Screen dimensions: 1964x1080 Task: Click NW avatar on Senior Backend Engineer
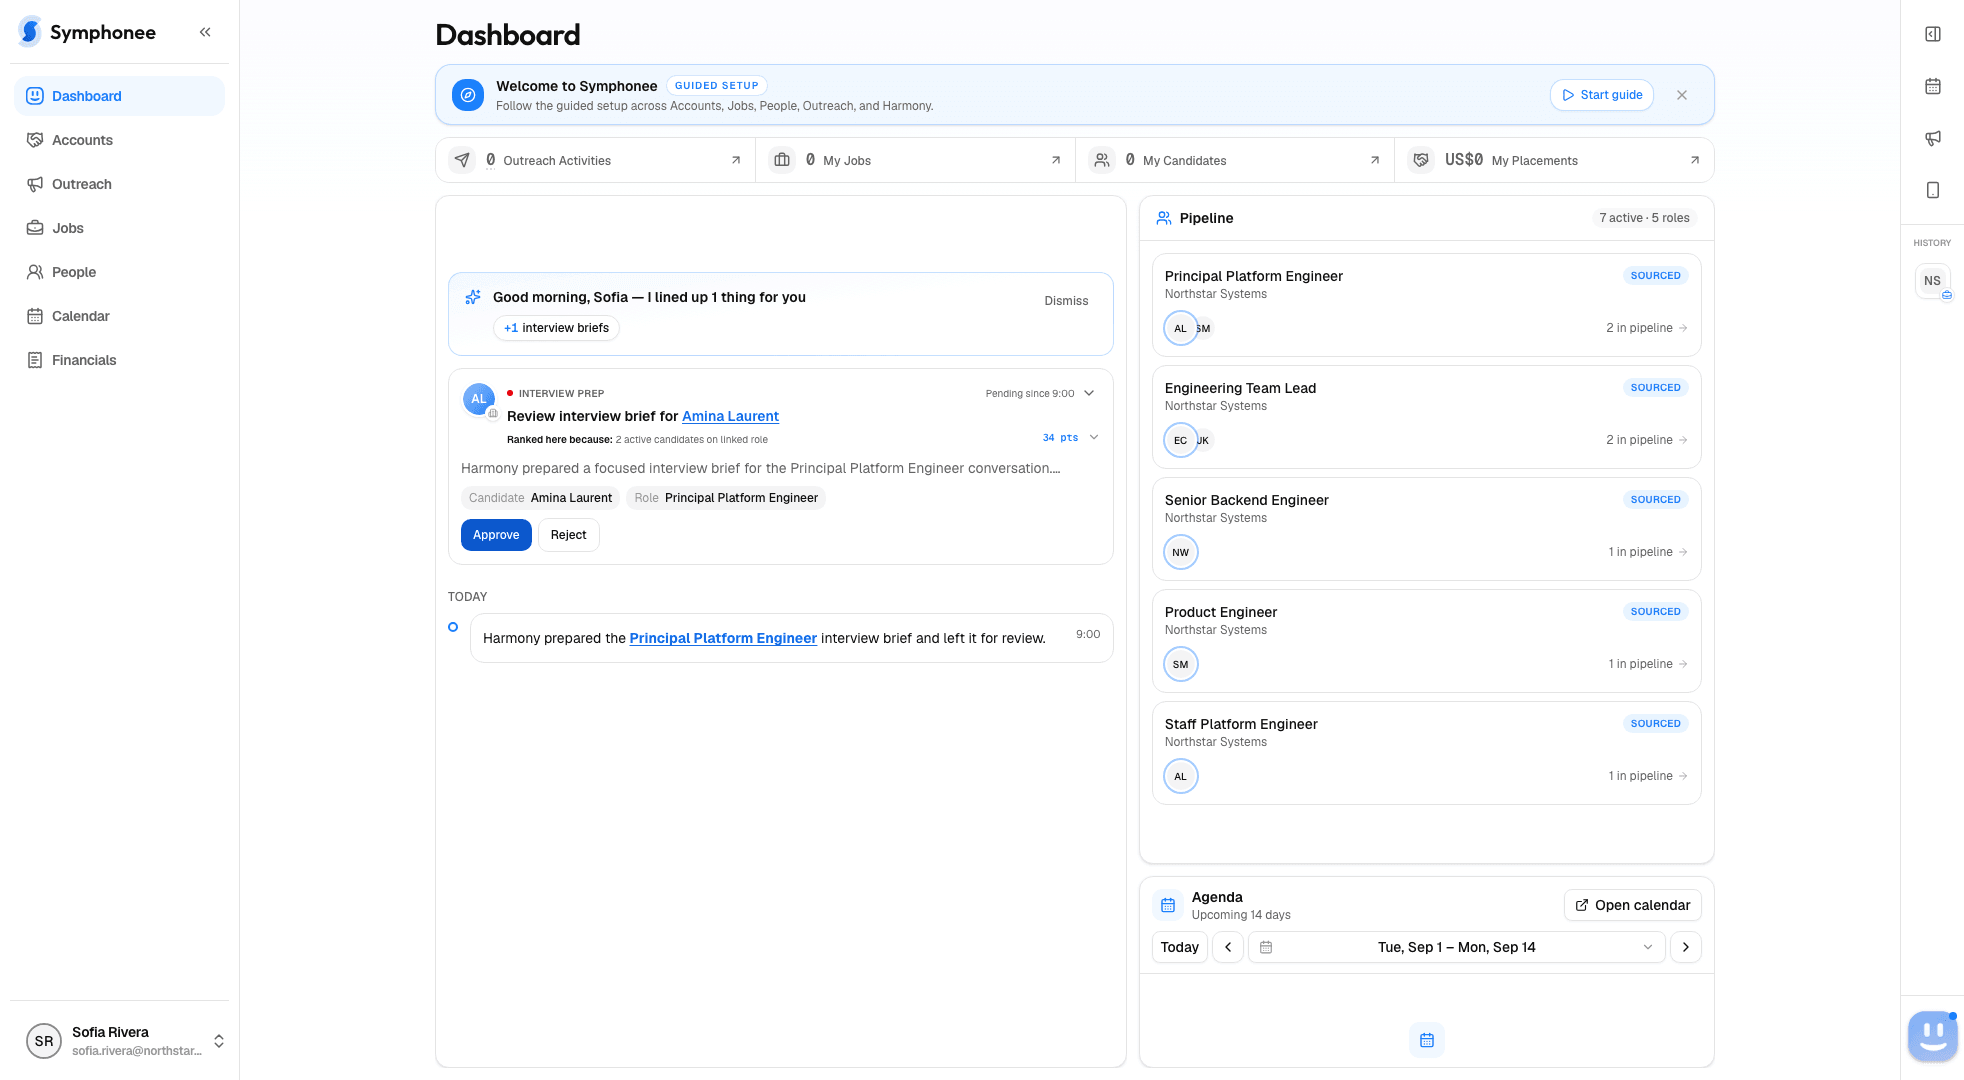pyautogui.click(x=1181, y=552)
